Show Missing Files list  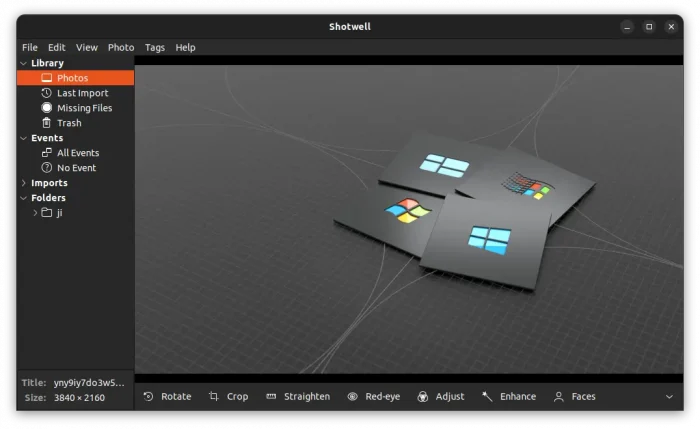coord(84,108)
